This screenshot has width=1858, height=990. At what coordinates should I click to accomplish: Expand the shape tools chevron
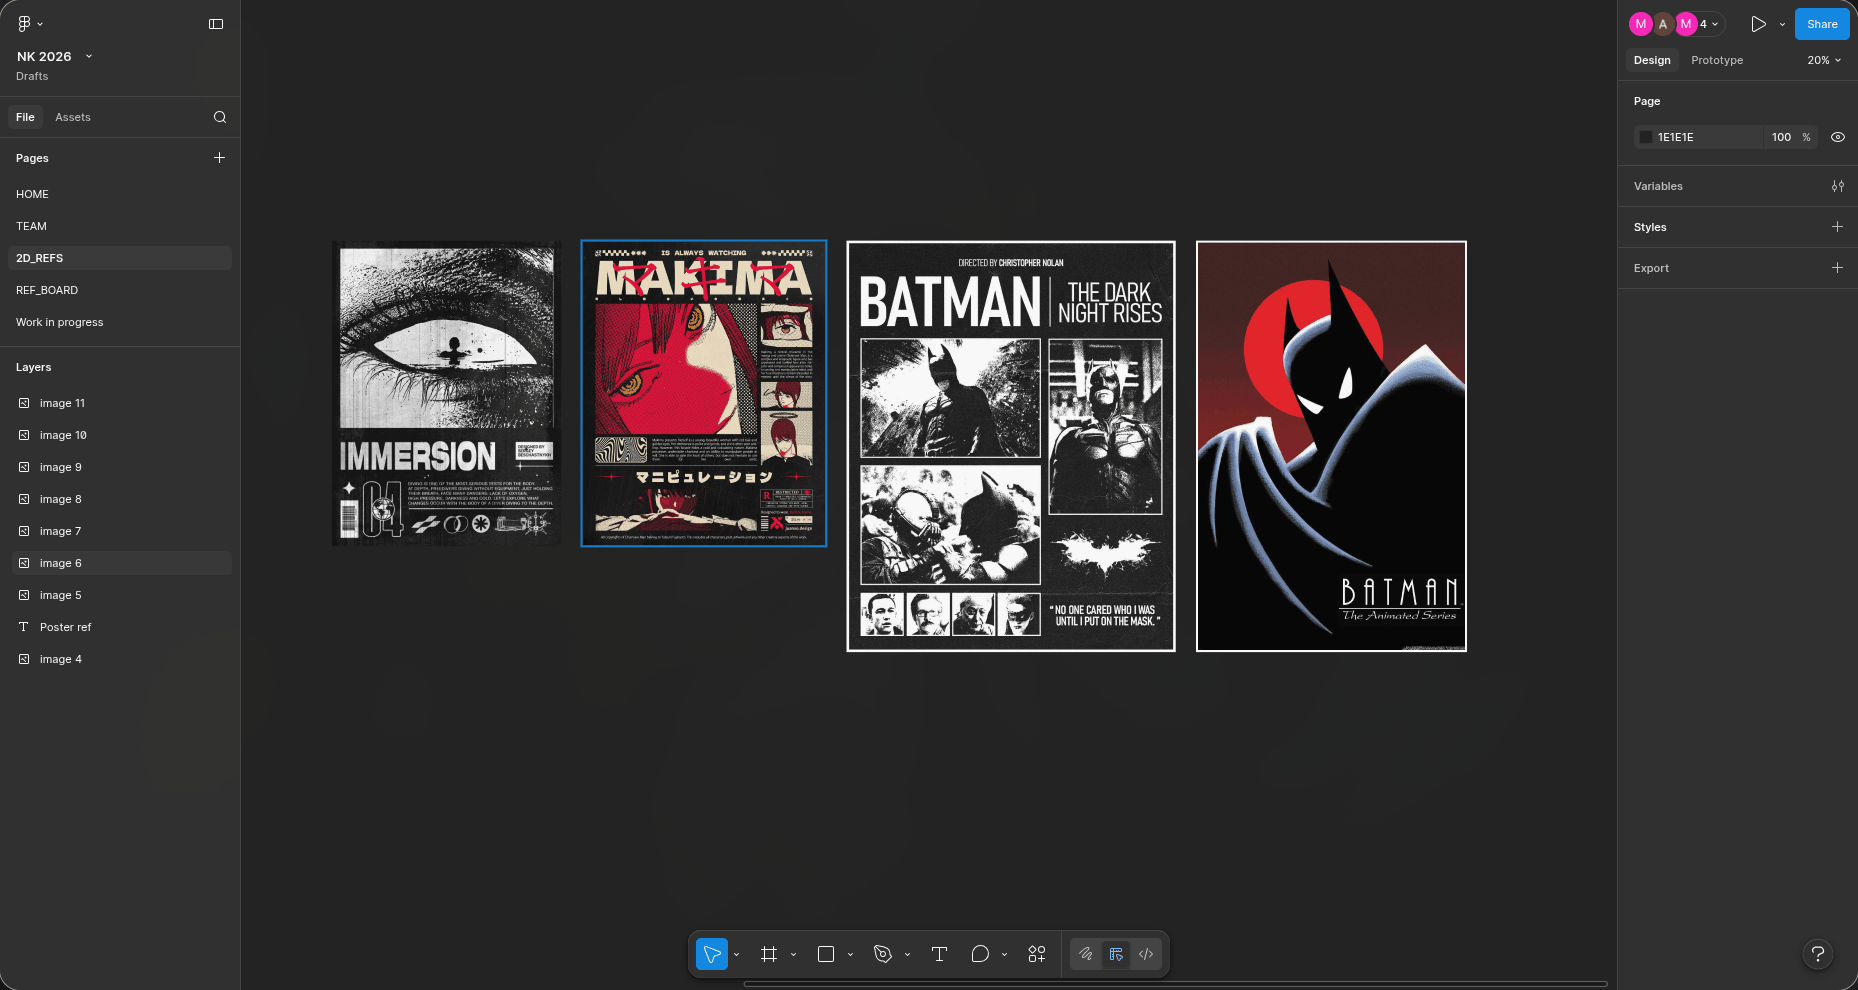tap(851, 954)
